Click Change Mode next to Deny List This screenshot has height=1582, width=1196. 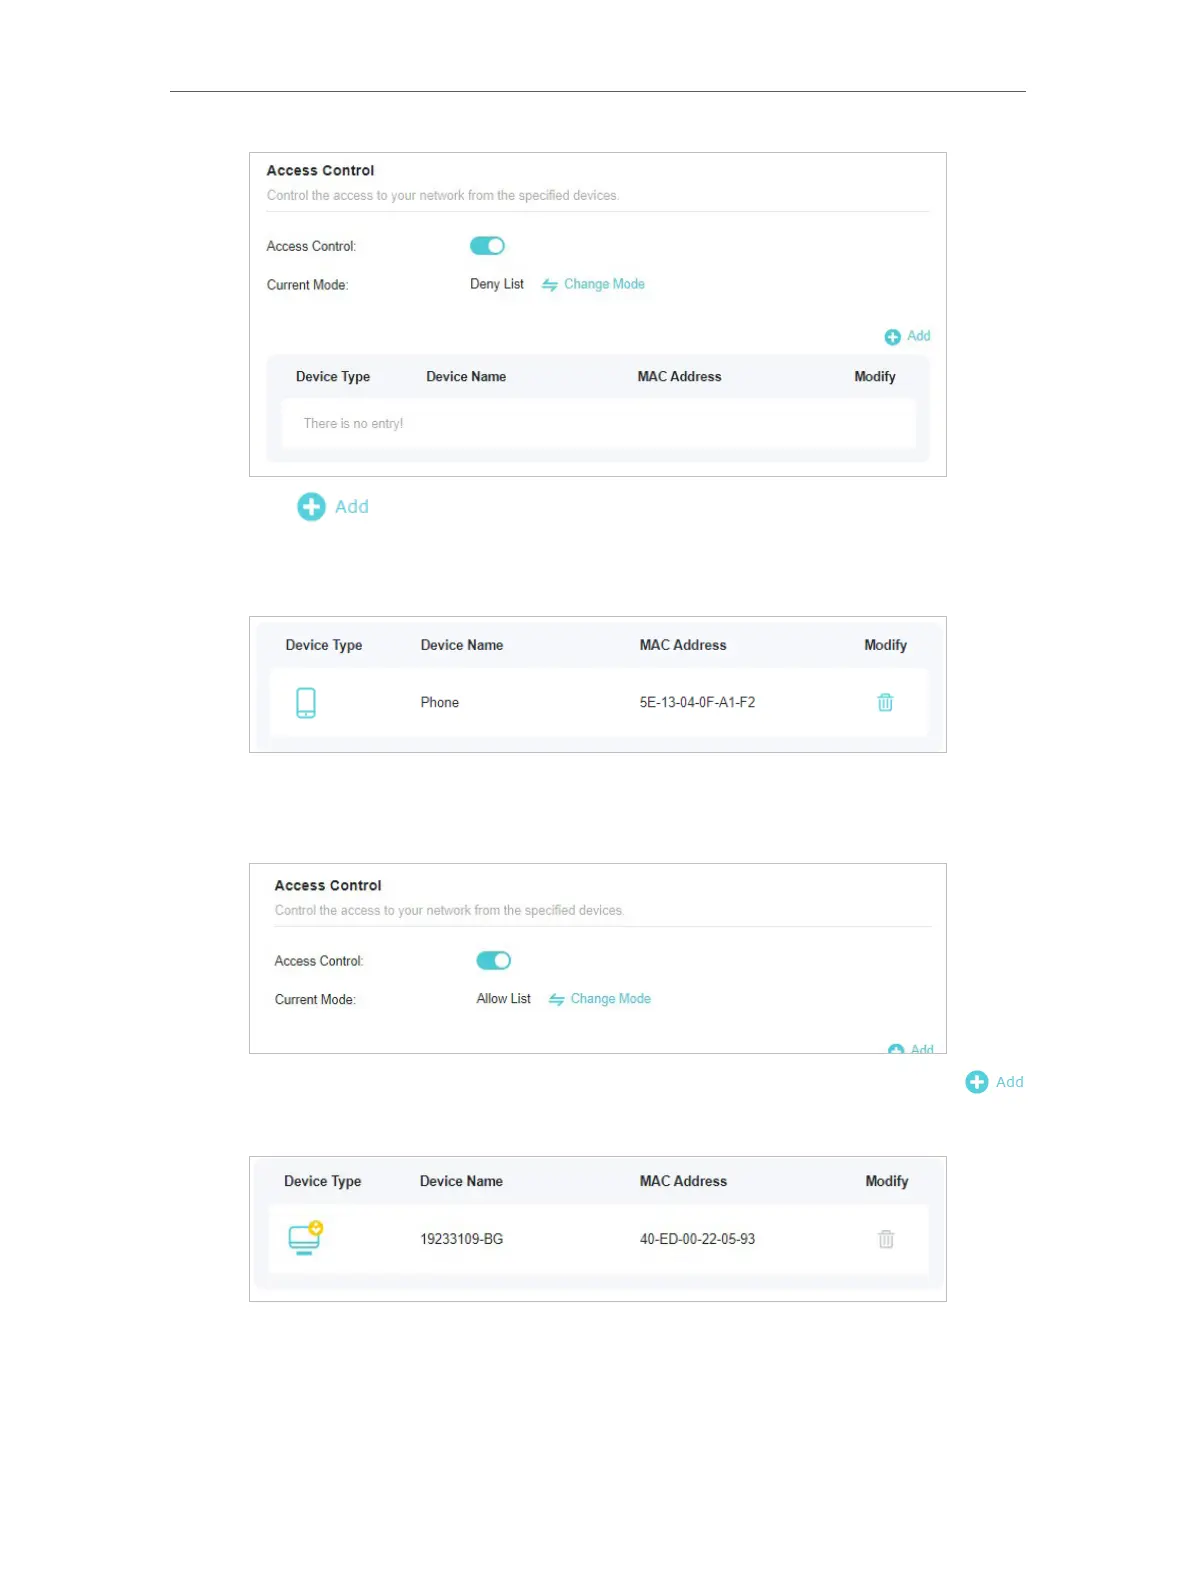[604, 284]
